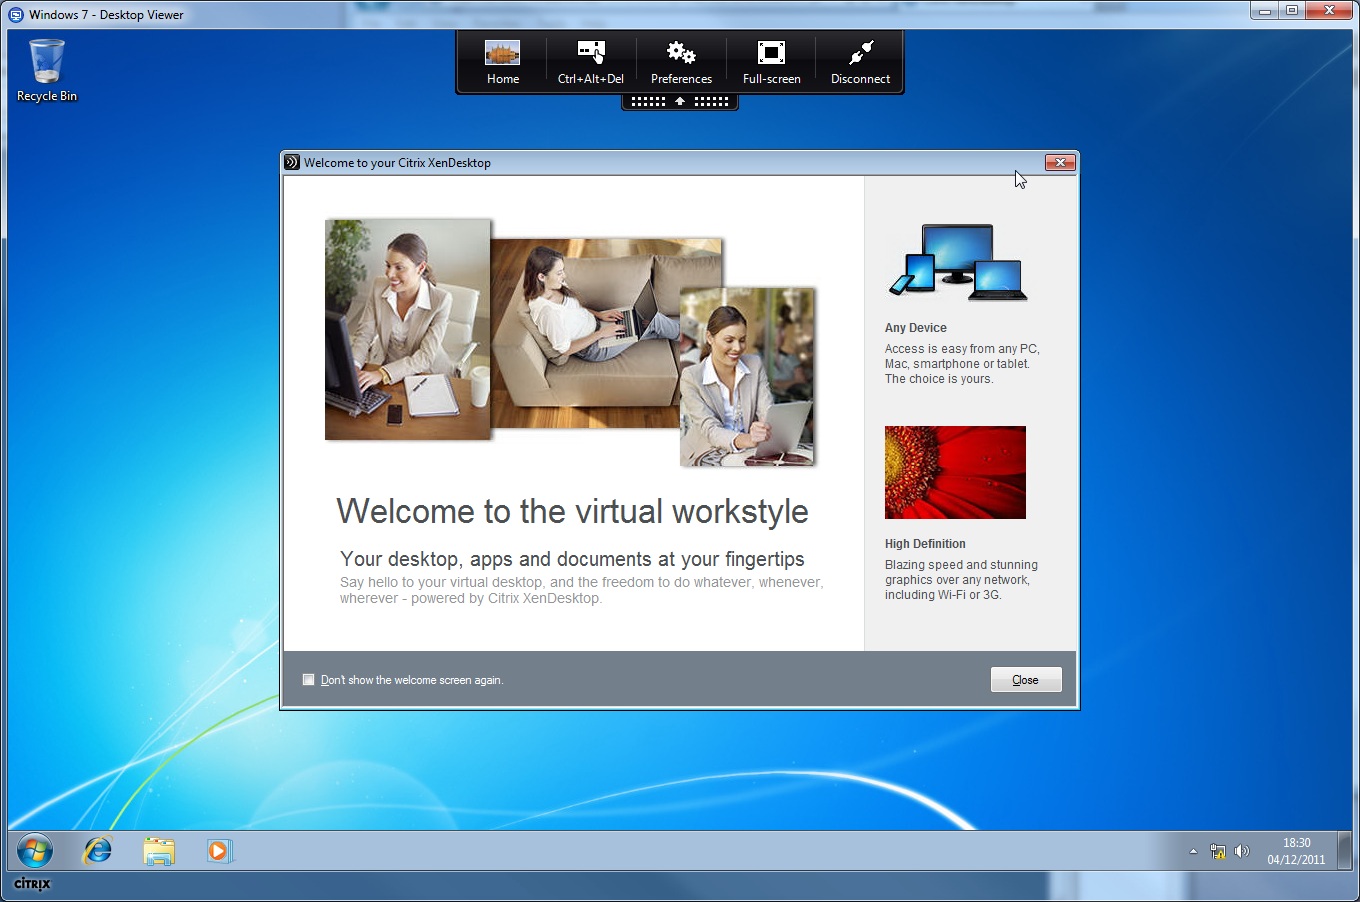Maximize the Desktop Viewer window
The image size is (1360, 902).
[x=1292, y=11]
